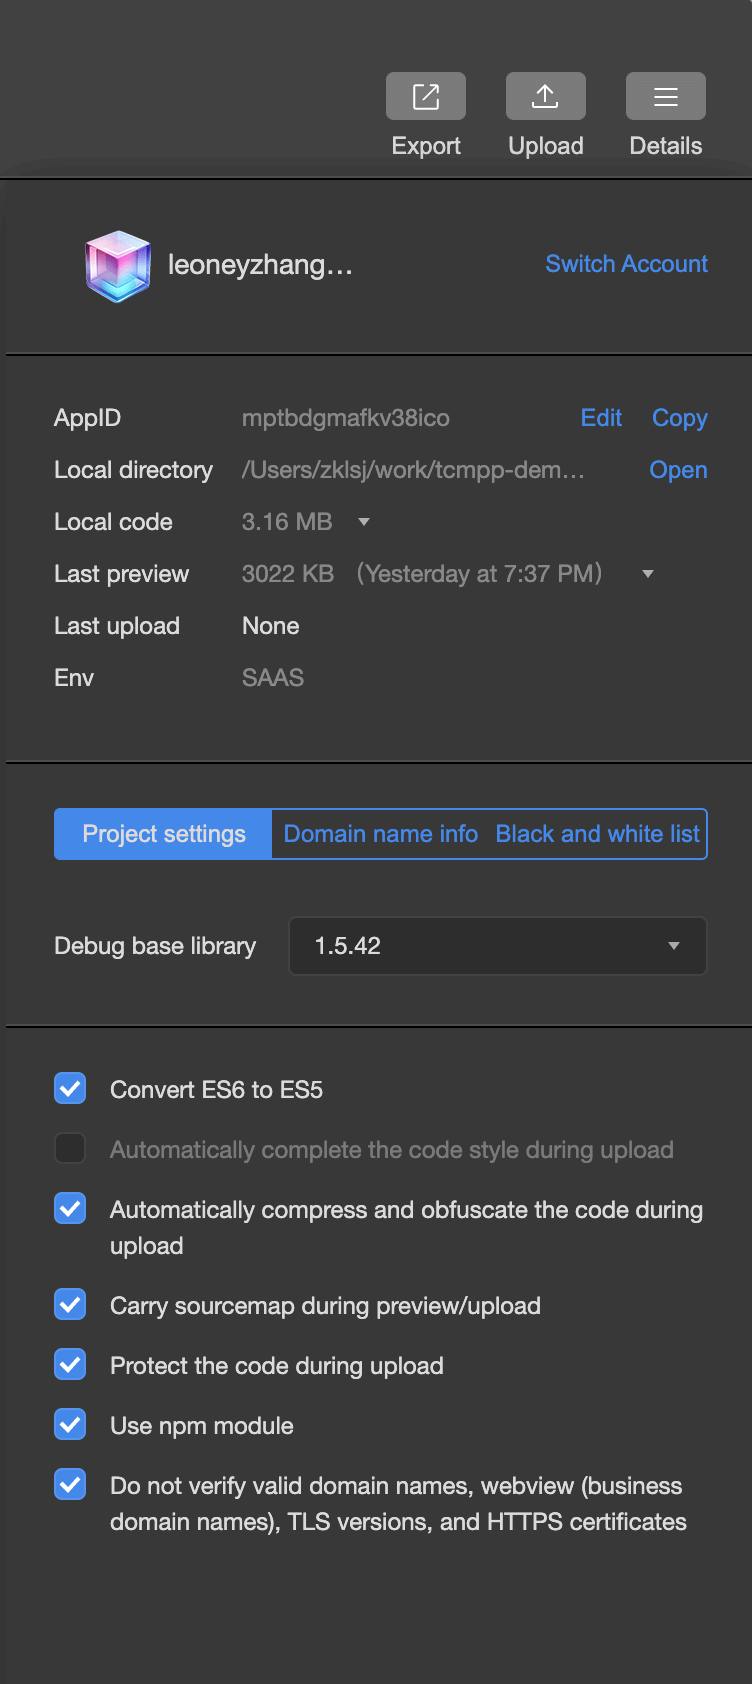Copy the AppID value
Image resolution: width=752 pixels, height=1684 pixels.
679,418
